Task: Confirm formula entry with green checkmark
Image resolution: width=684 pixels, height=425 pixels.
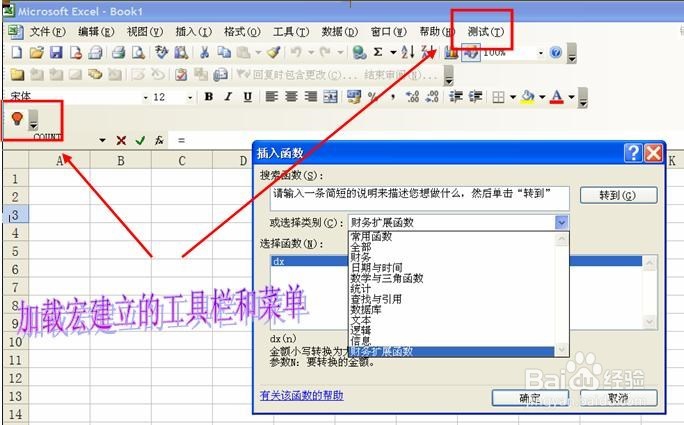Action: coord(140,141)
